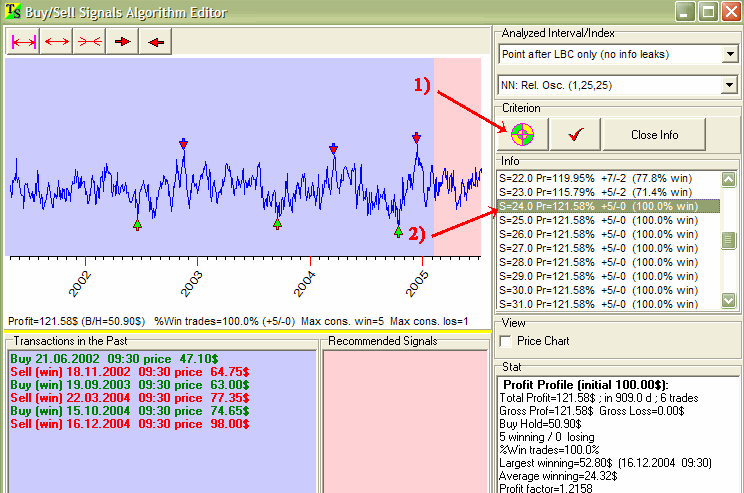Viewport: 744px width, 493px height.
Task: Enable the Price Chart checkbox
Action: click(506, 341)
